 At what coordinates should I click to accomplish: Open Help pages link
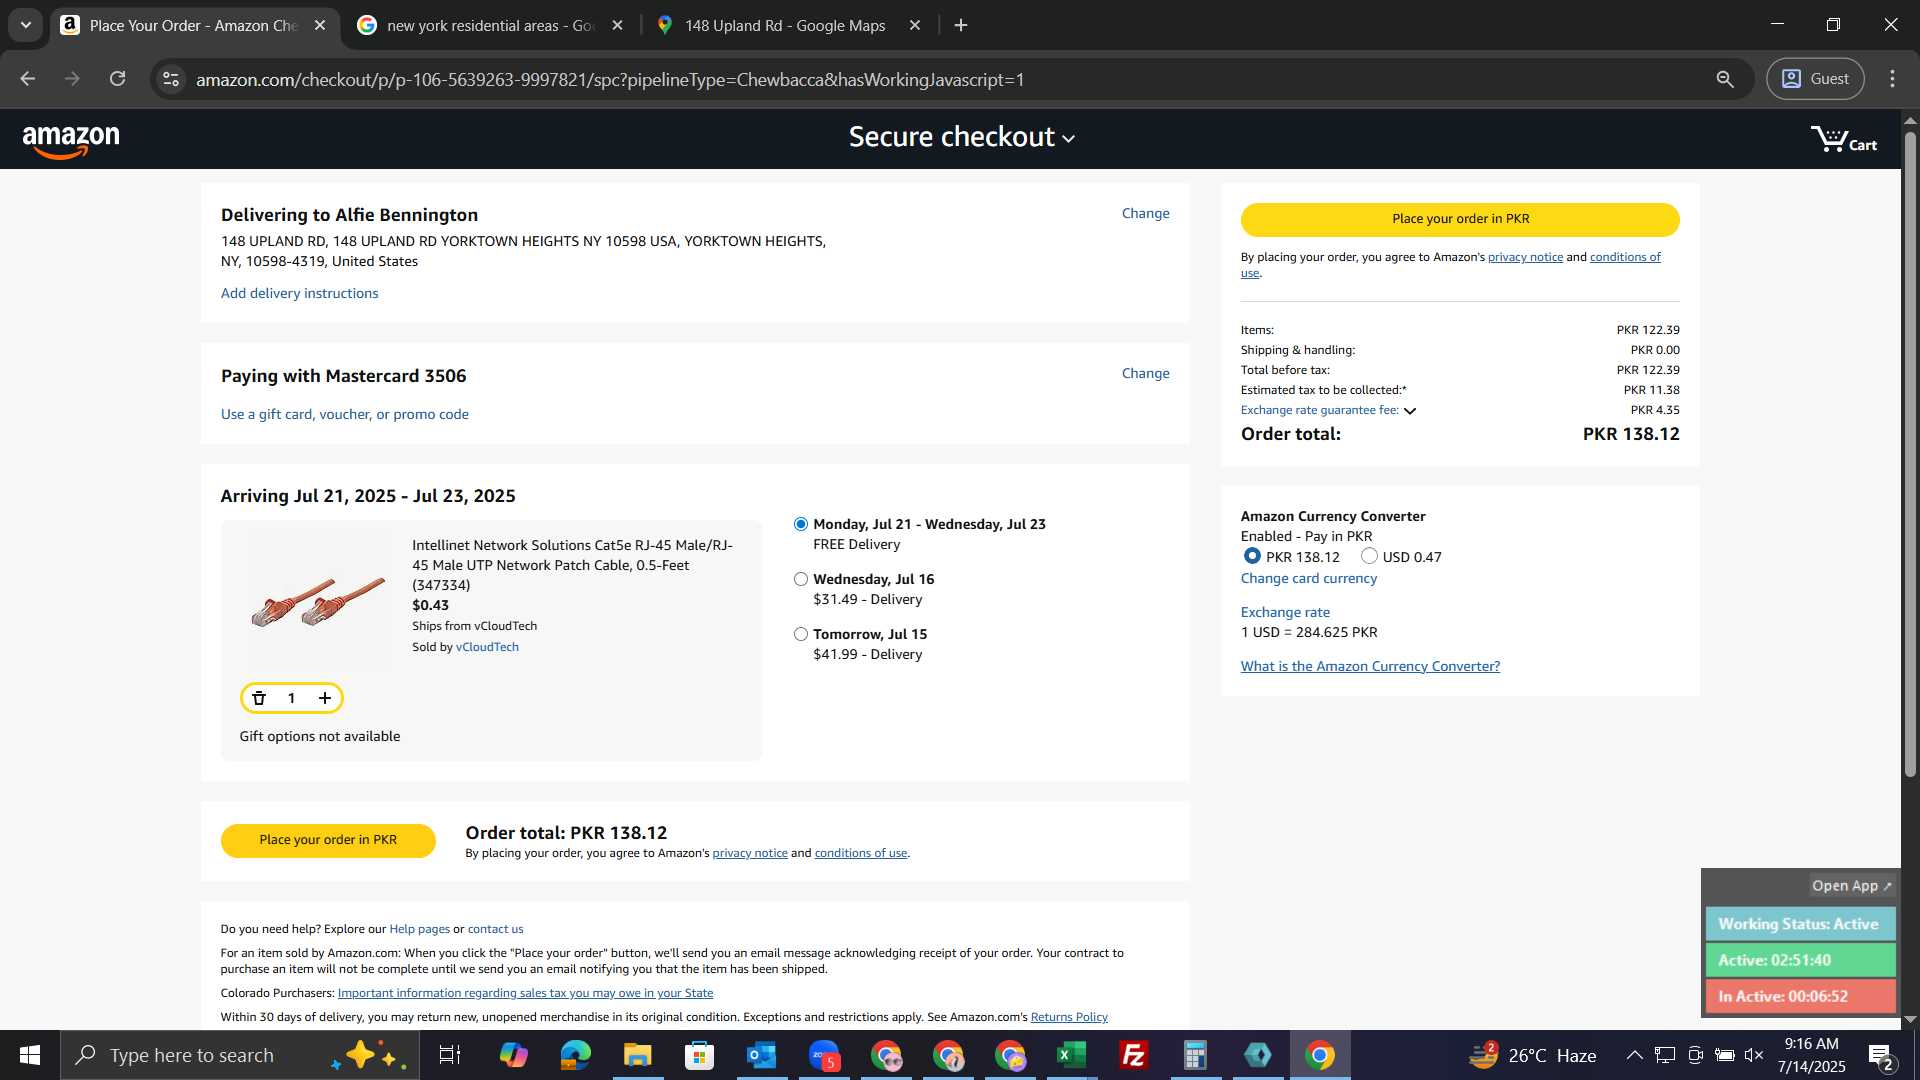pyautogui.click(x=419, y=929)
